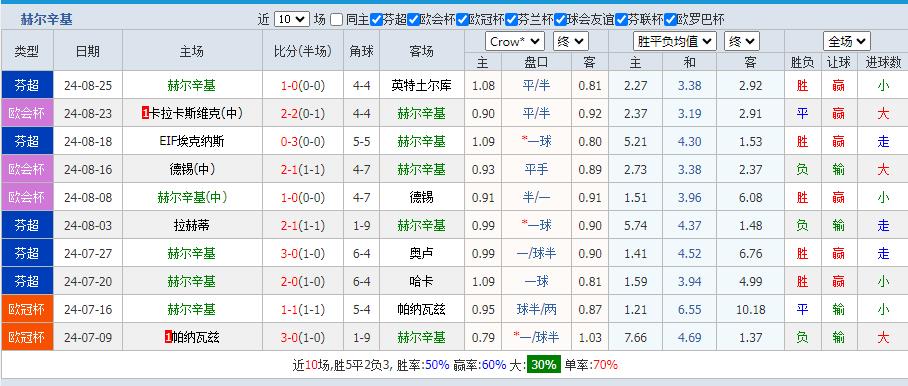Uncheck the 芬兰杯 filter checkbox
Screen dimensions: 908x386
pos(511,20)
